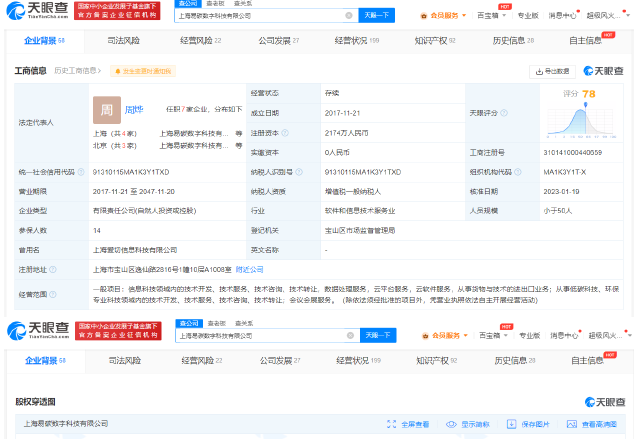Click the 天眼查 logo in the header above 股权穿透图
634x439 pixels.
(38, 330)
